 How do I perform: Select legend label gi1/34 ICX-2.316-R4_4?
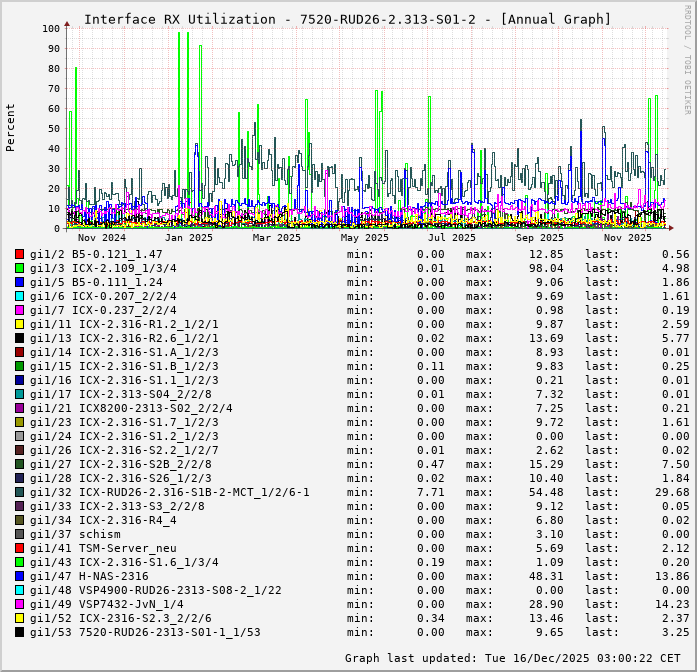103,520
